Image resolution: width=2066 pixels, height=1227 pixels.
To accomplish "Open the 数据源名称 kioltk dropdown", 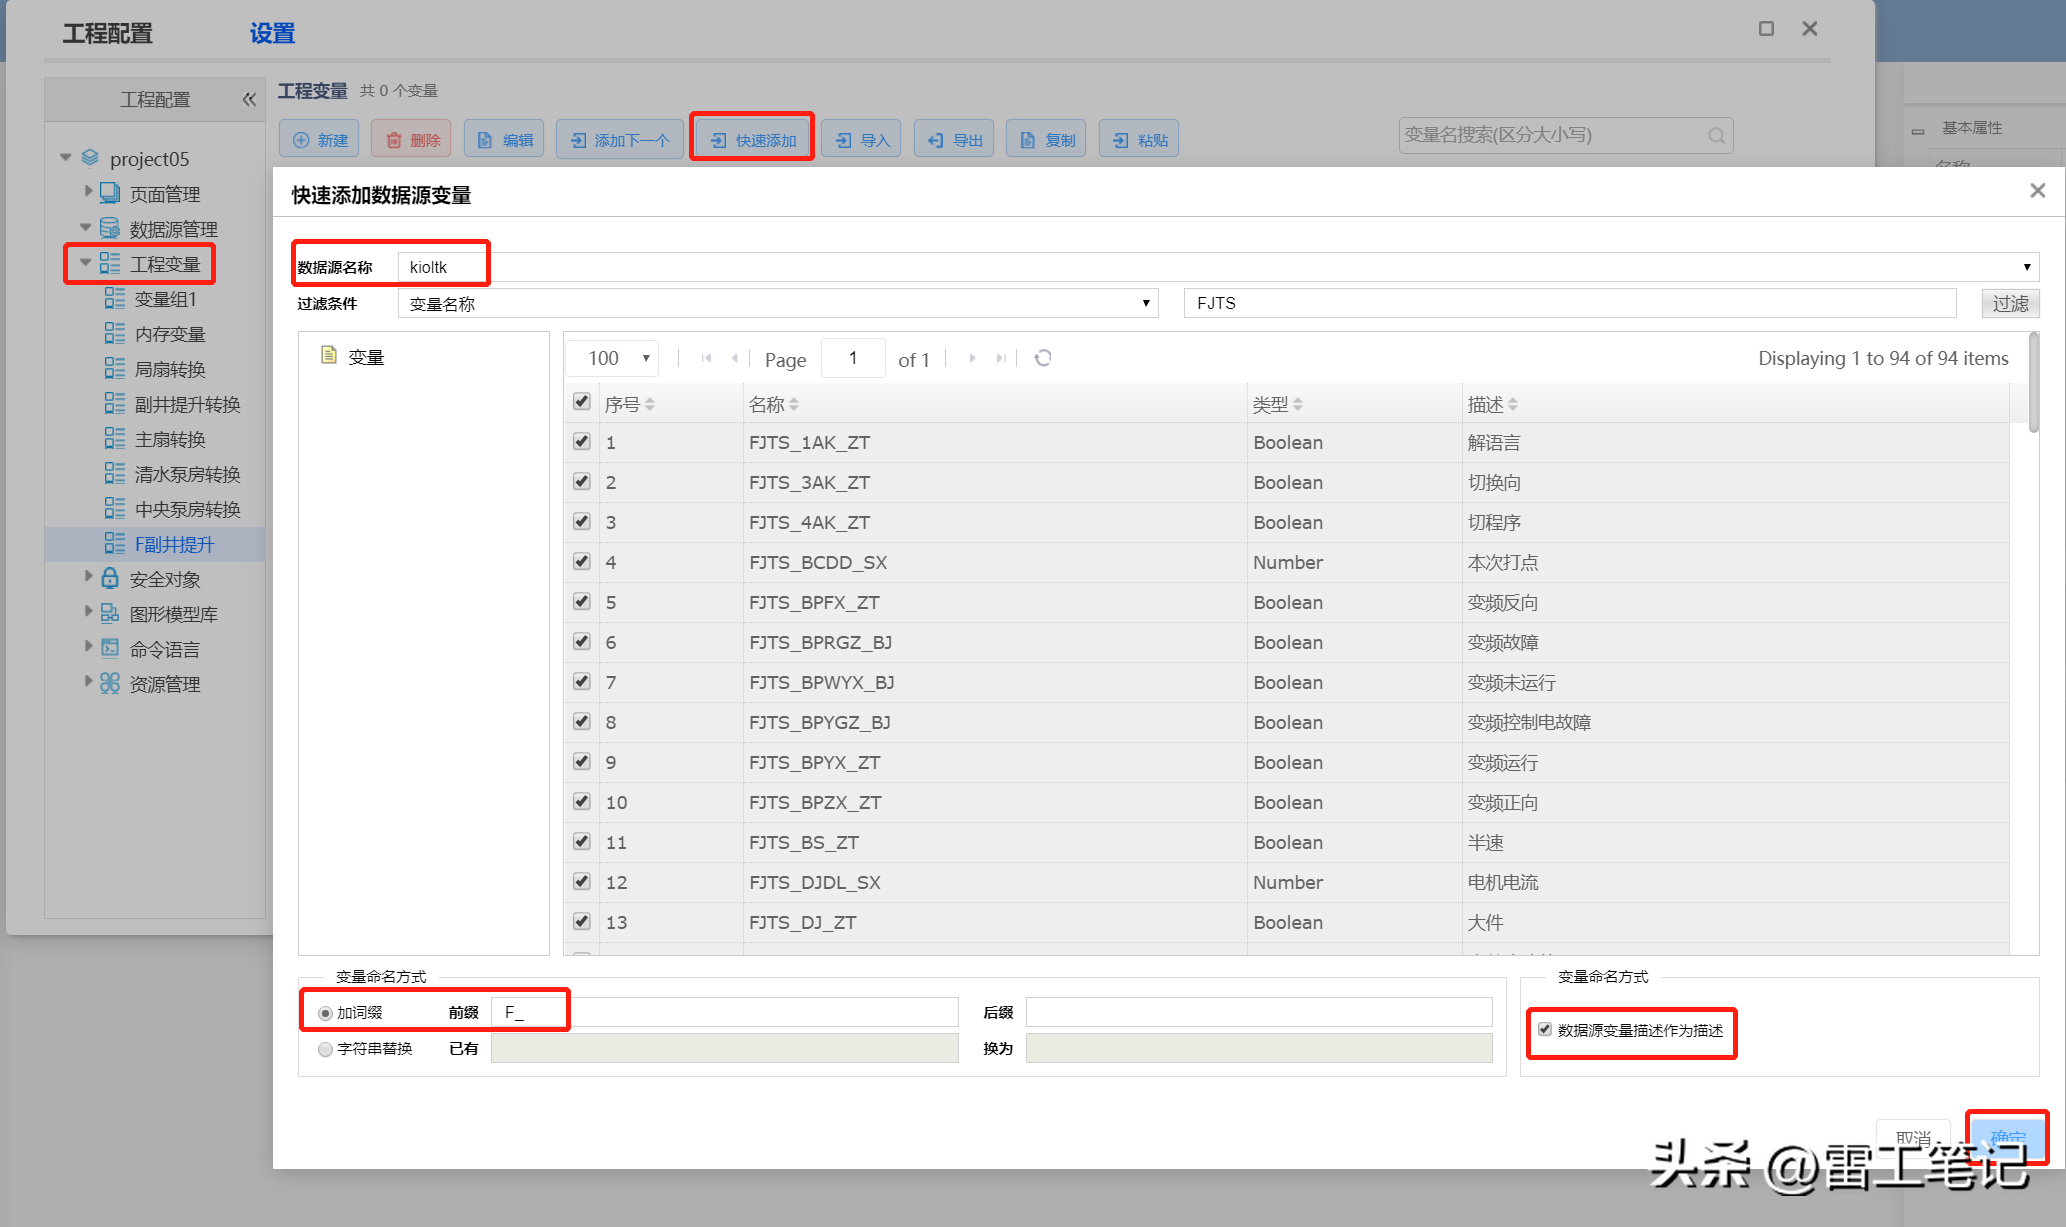I will tap(2026, 267).
